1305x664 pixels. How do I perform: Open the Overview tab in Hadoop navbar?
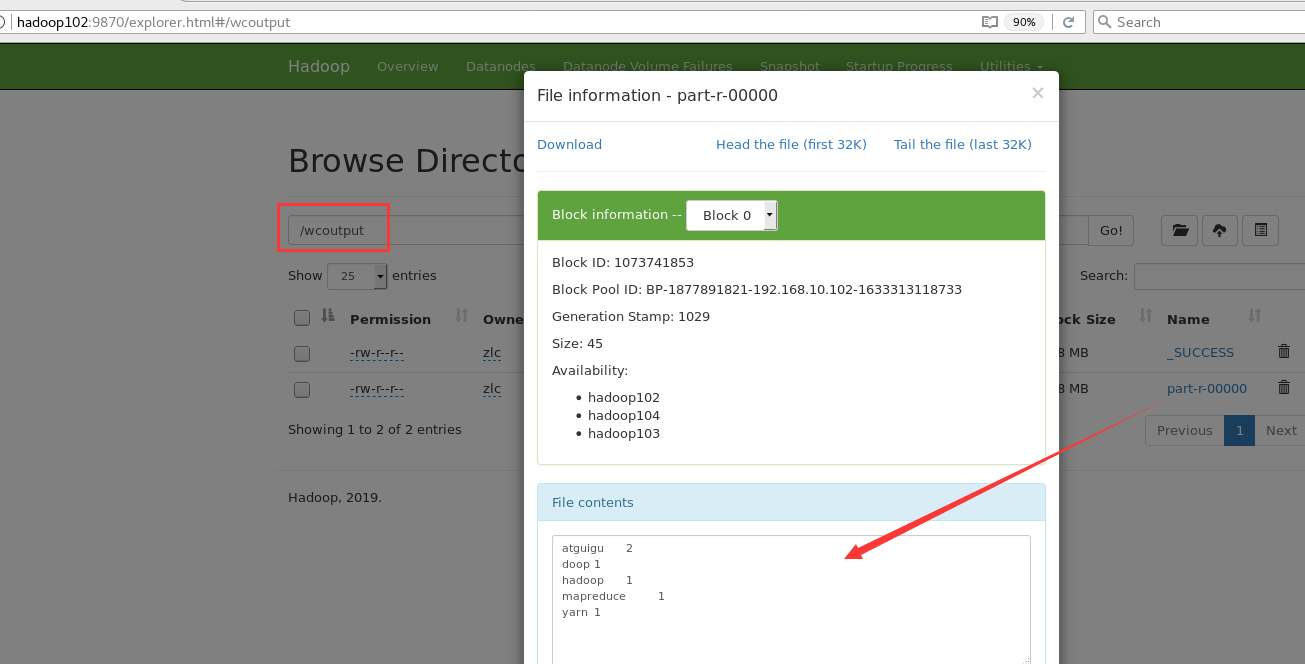407,66
